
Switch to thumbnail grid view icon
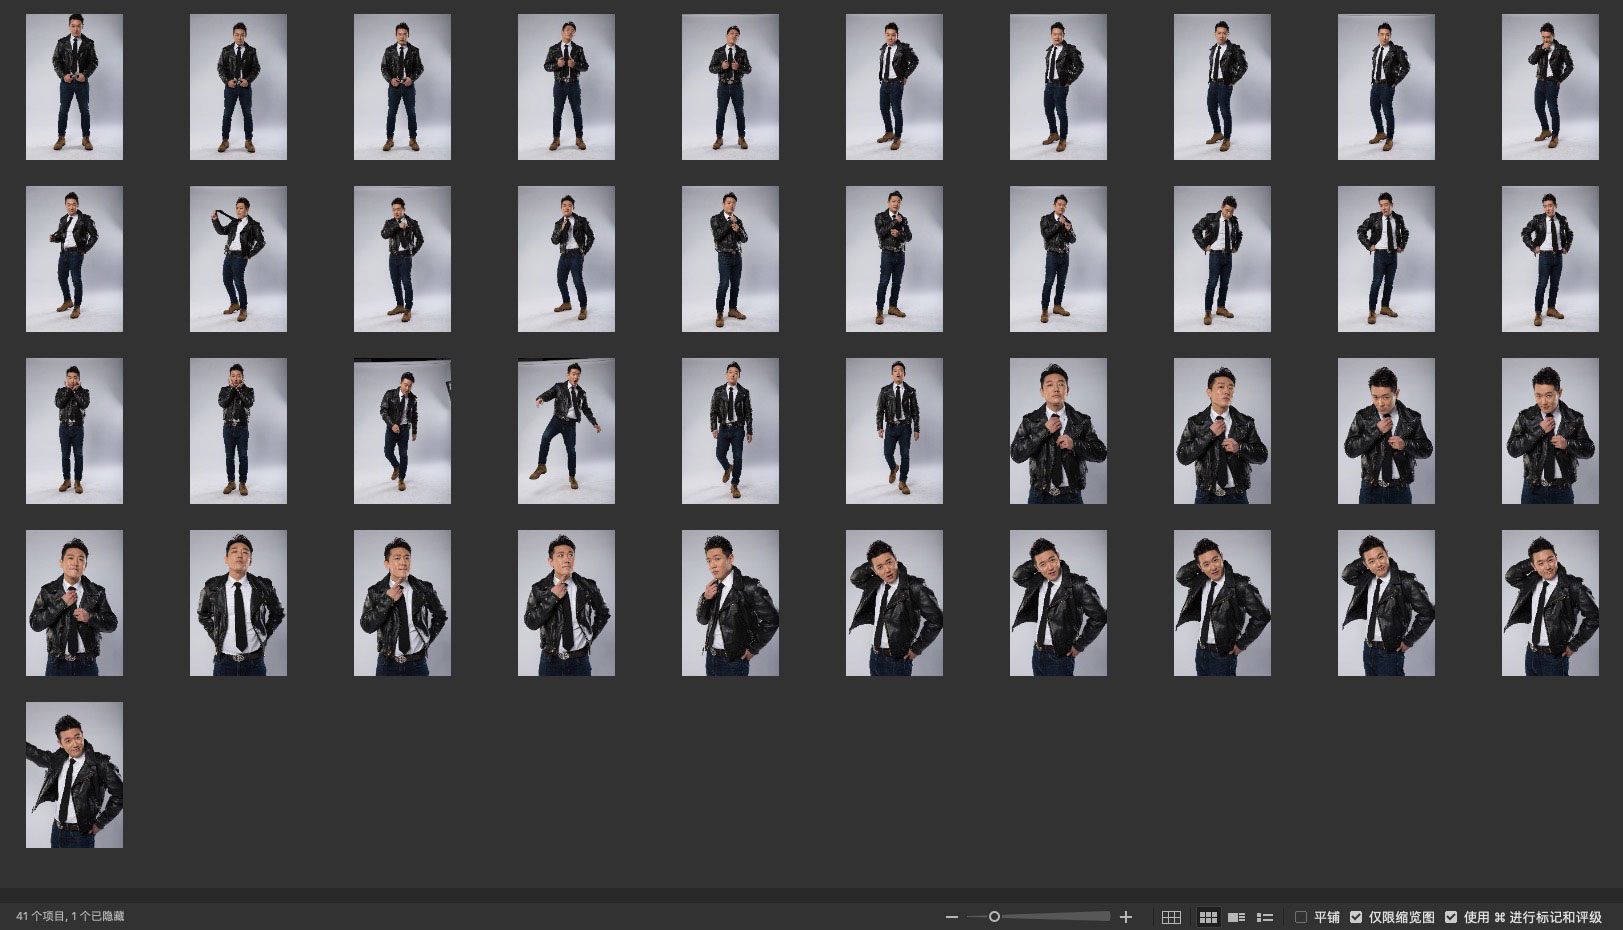pos(1208,917)
